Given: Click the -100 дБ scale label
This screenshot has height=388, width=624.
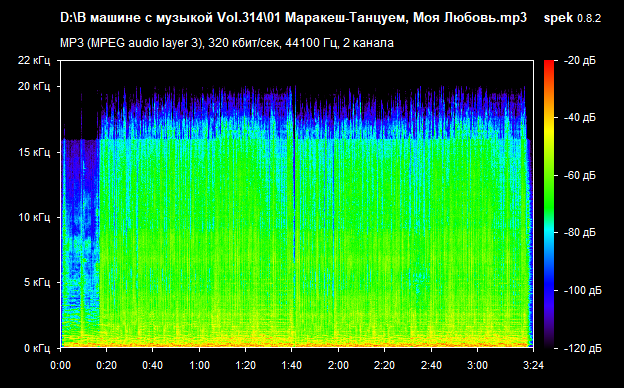Looking at the screenshot, I should pyautogui.click(x=583, y=291).
